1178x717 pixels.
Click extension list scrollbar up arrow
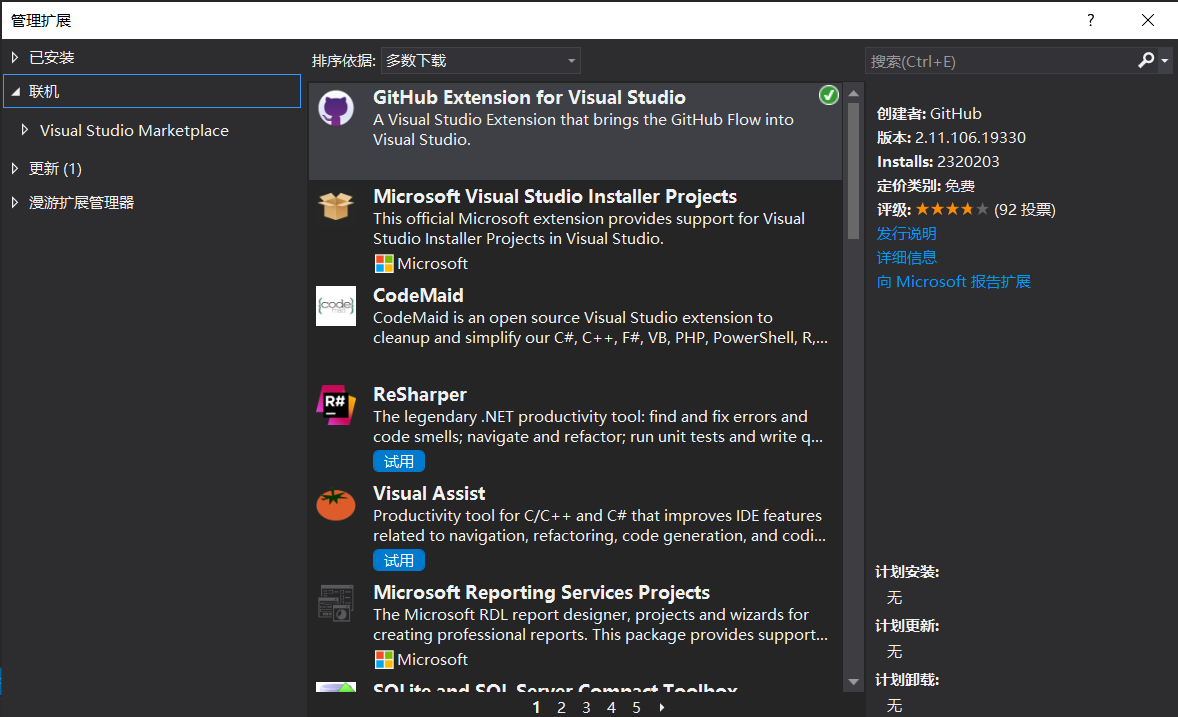coord(853,94)
